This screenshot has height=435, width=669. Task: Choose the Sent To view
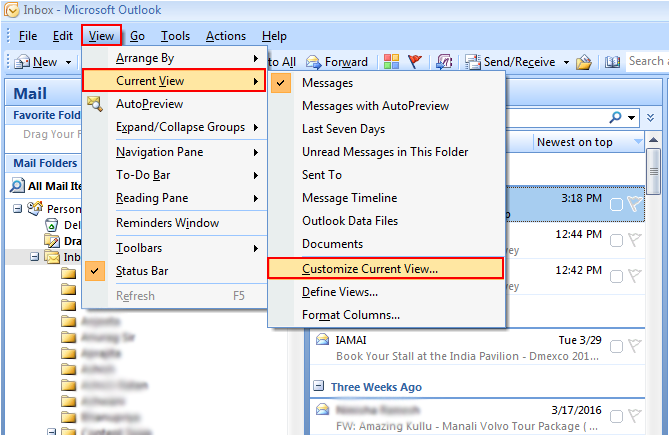386,175
